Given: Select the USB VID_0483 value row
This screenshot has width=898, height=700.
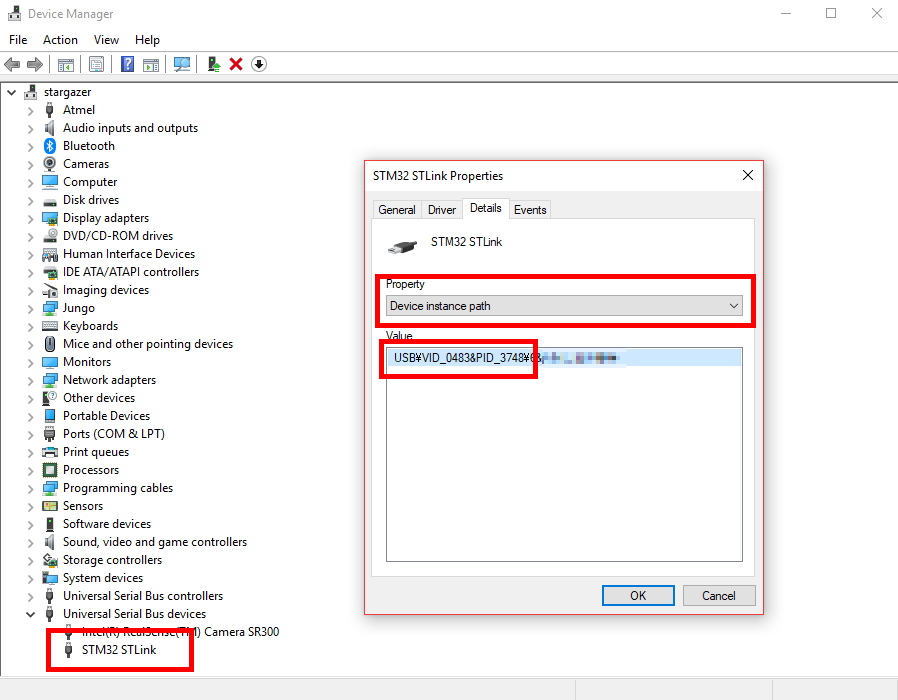Looking at the screenshot, I should (x=564, y=358).
